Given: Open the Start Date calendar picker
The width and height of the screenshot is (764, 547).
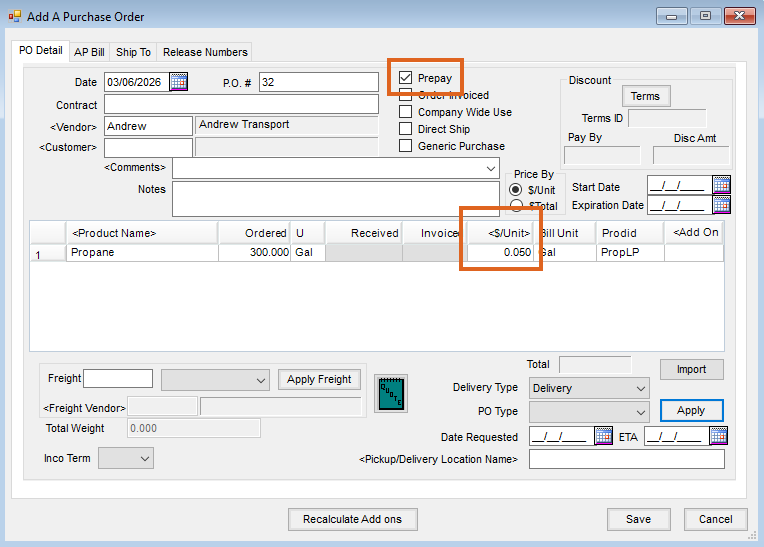Looking at the screenshot, I should (x=722, y=185).
